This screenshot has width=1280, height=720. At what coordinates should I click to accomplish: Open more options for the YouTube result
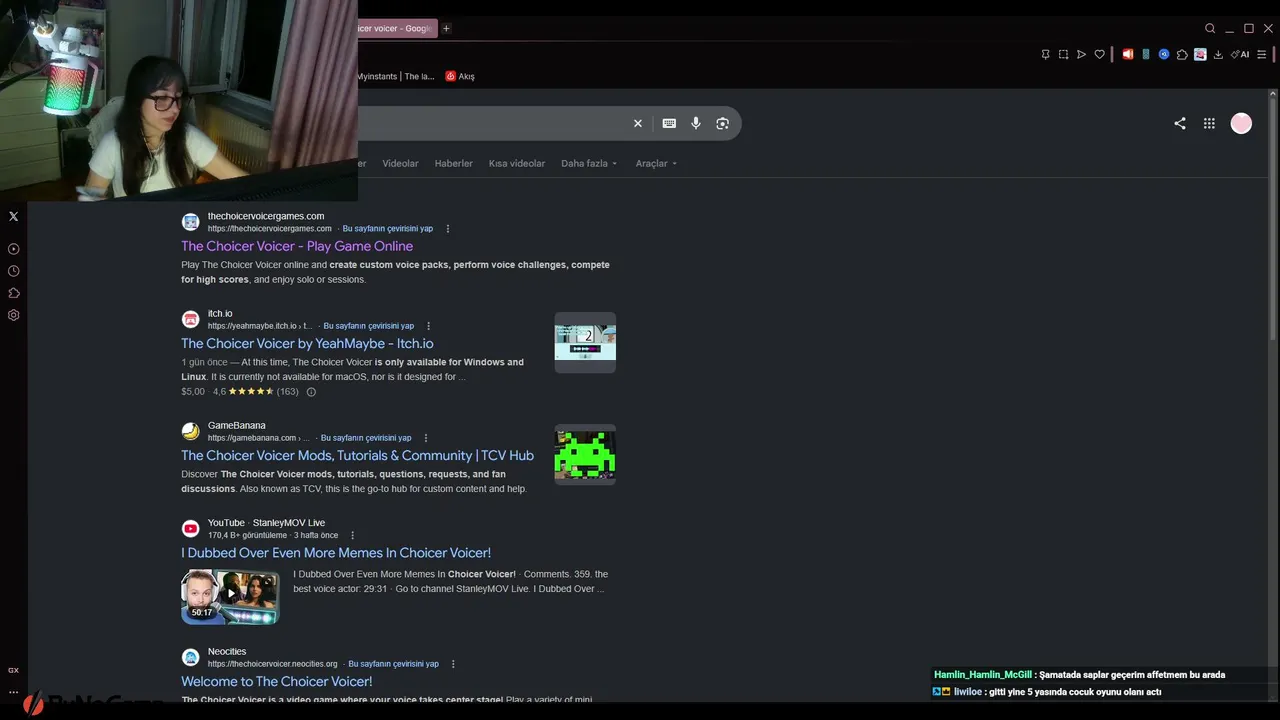(352, 535)
